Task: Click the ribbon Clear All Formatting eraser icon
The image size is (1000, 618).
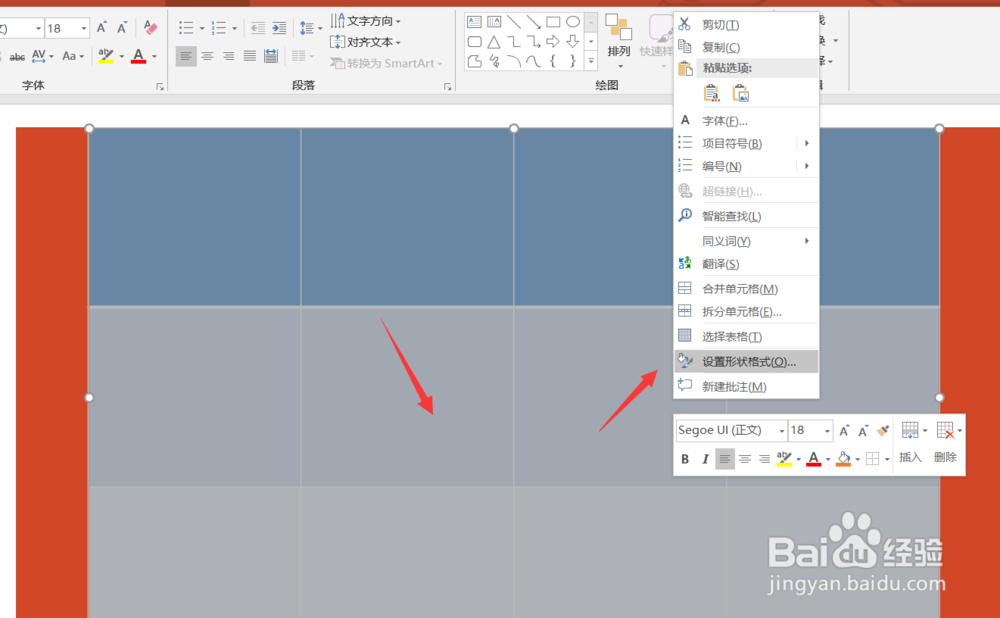Action: (151, 27)
